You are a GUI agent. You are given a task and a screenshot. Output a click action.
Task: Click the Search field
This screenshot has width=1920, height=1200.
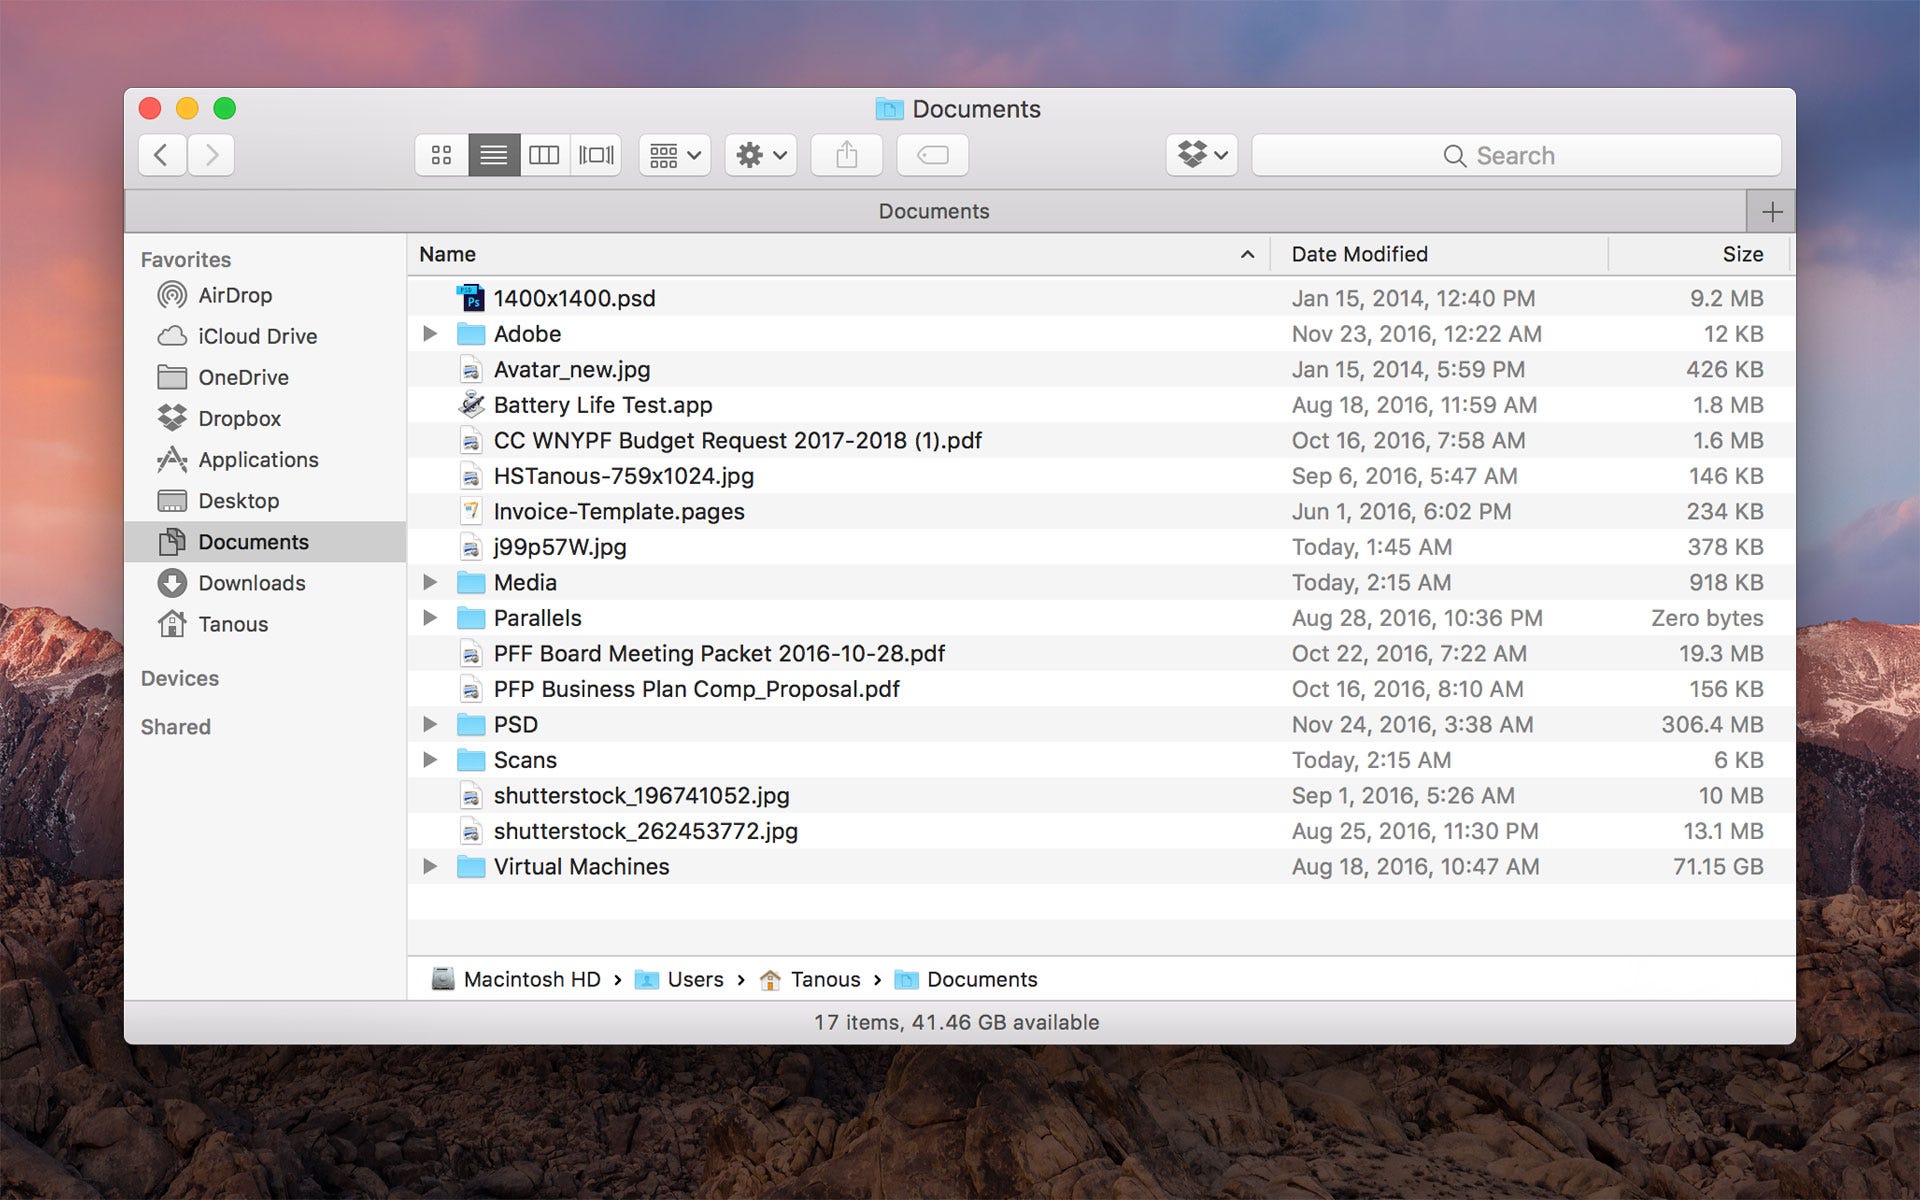click(x=1516, y=155)
